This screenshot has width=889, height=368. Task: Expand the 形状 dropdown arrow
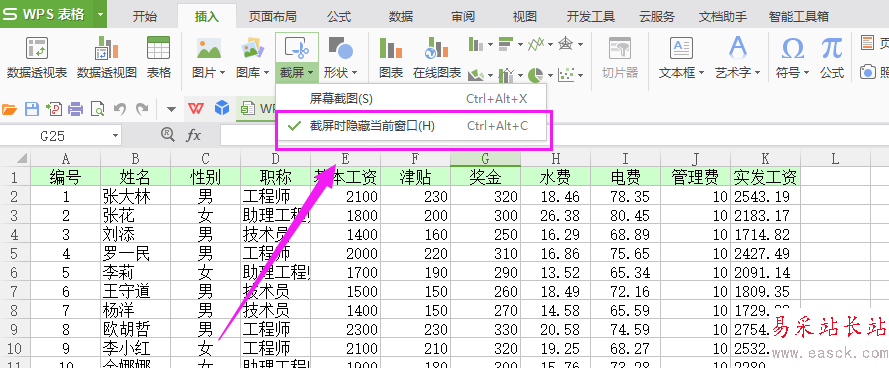354,73
